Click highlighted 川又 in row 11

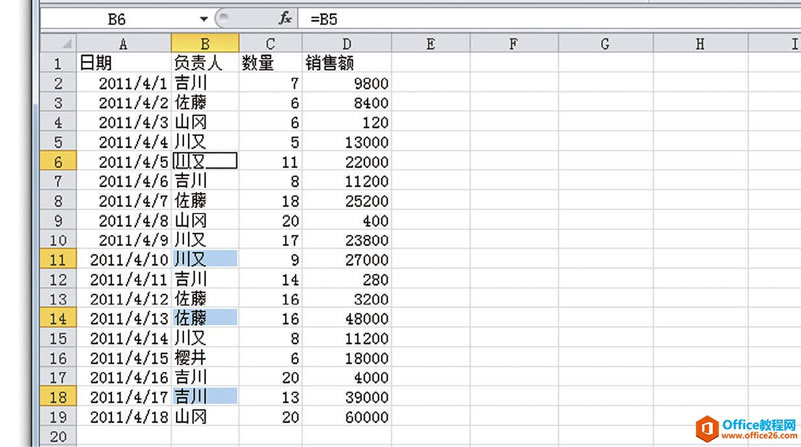coord(205,260)
